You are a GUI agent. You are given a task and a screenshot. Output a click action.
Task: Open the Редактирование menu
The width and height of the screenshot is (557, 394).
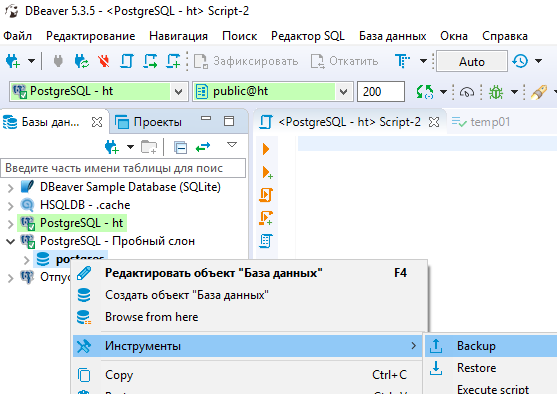click(91, 36)
